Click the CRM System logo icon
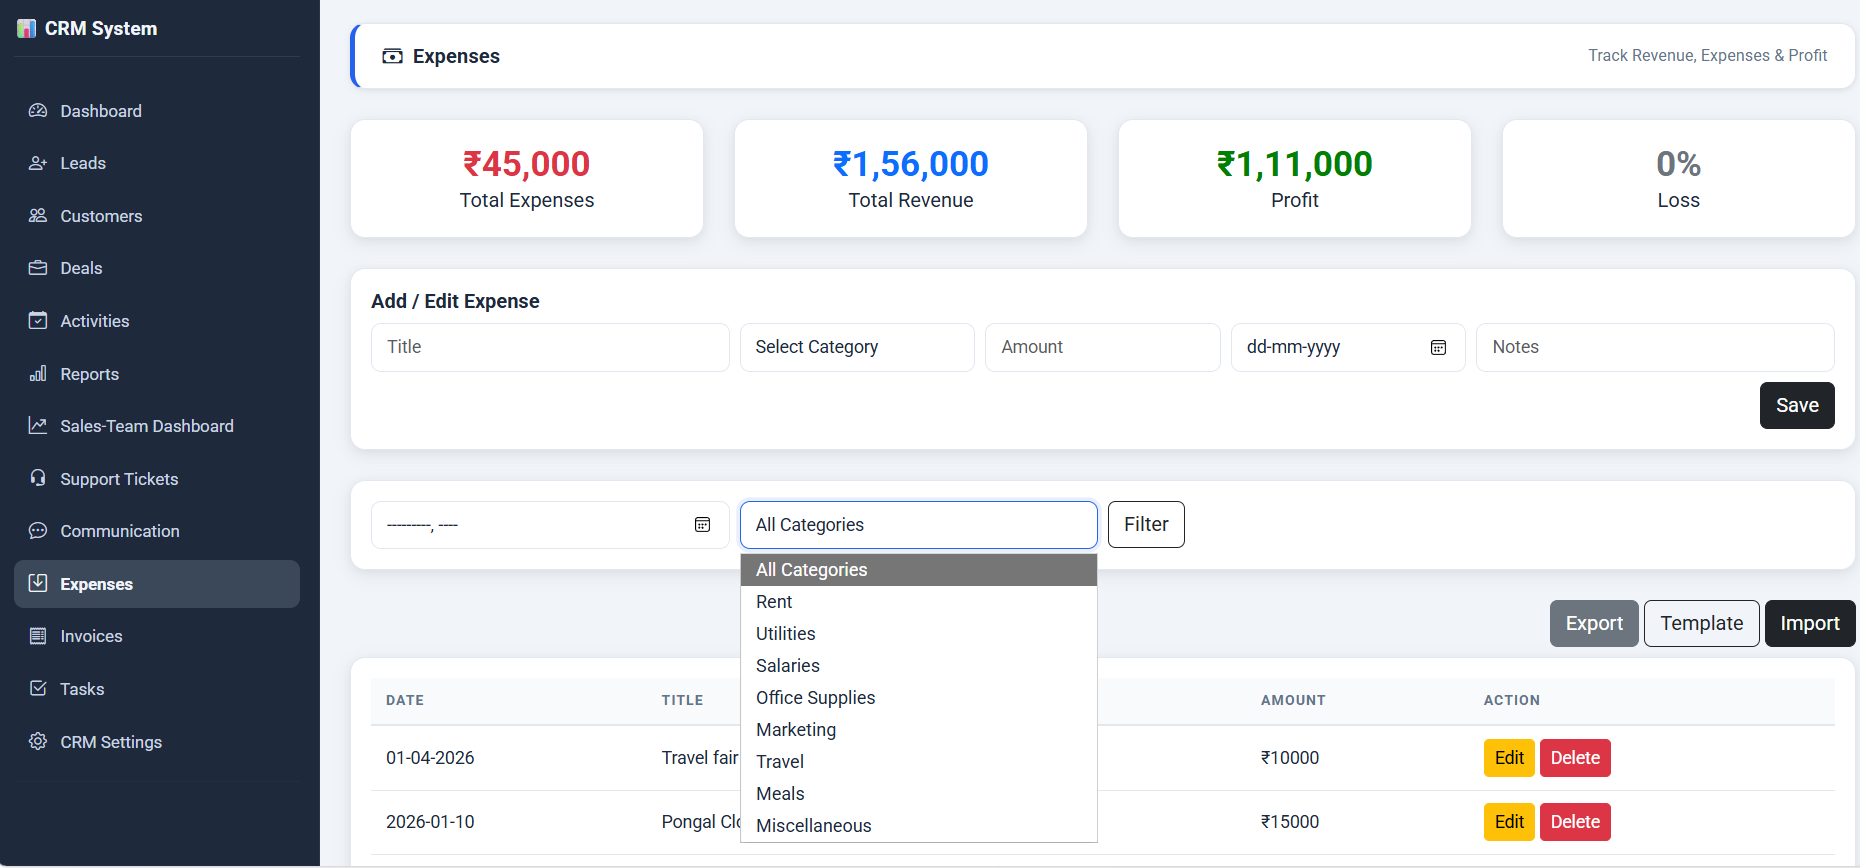 [27, 29]
